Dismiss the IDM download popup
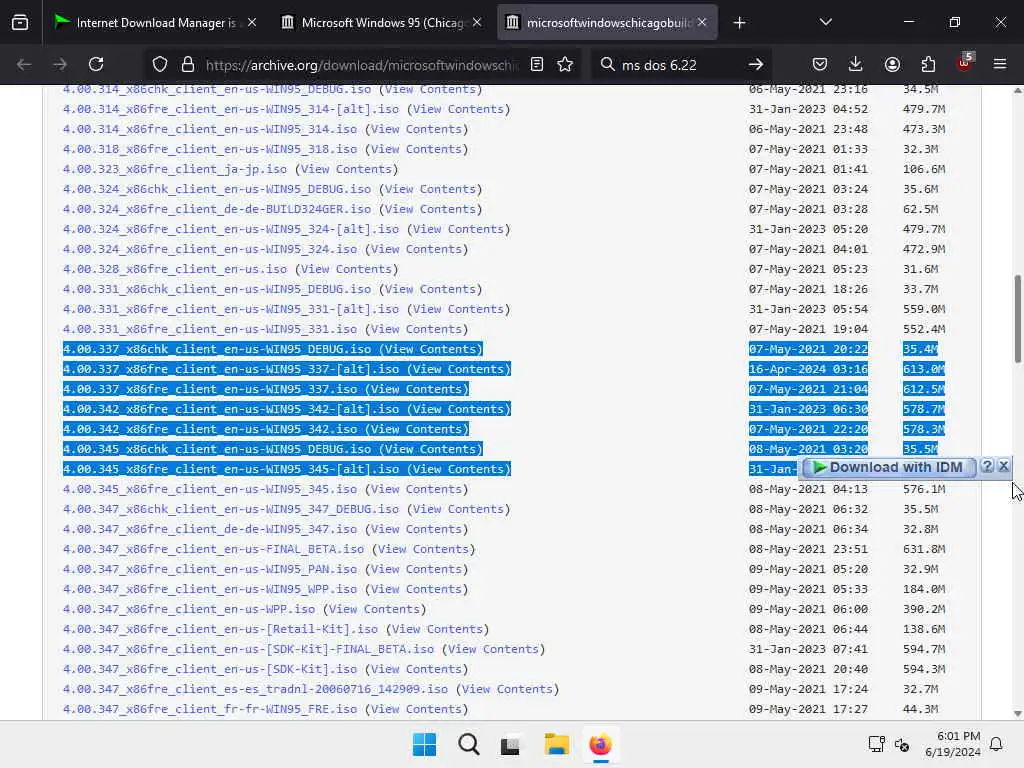The width and height of the screenshot is (1024, 768). click(x=1004, y=466)
